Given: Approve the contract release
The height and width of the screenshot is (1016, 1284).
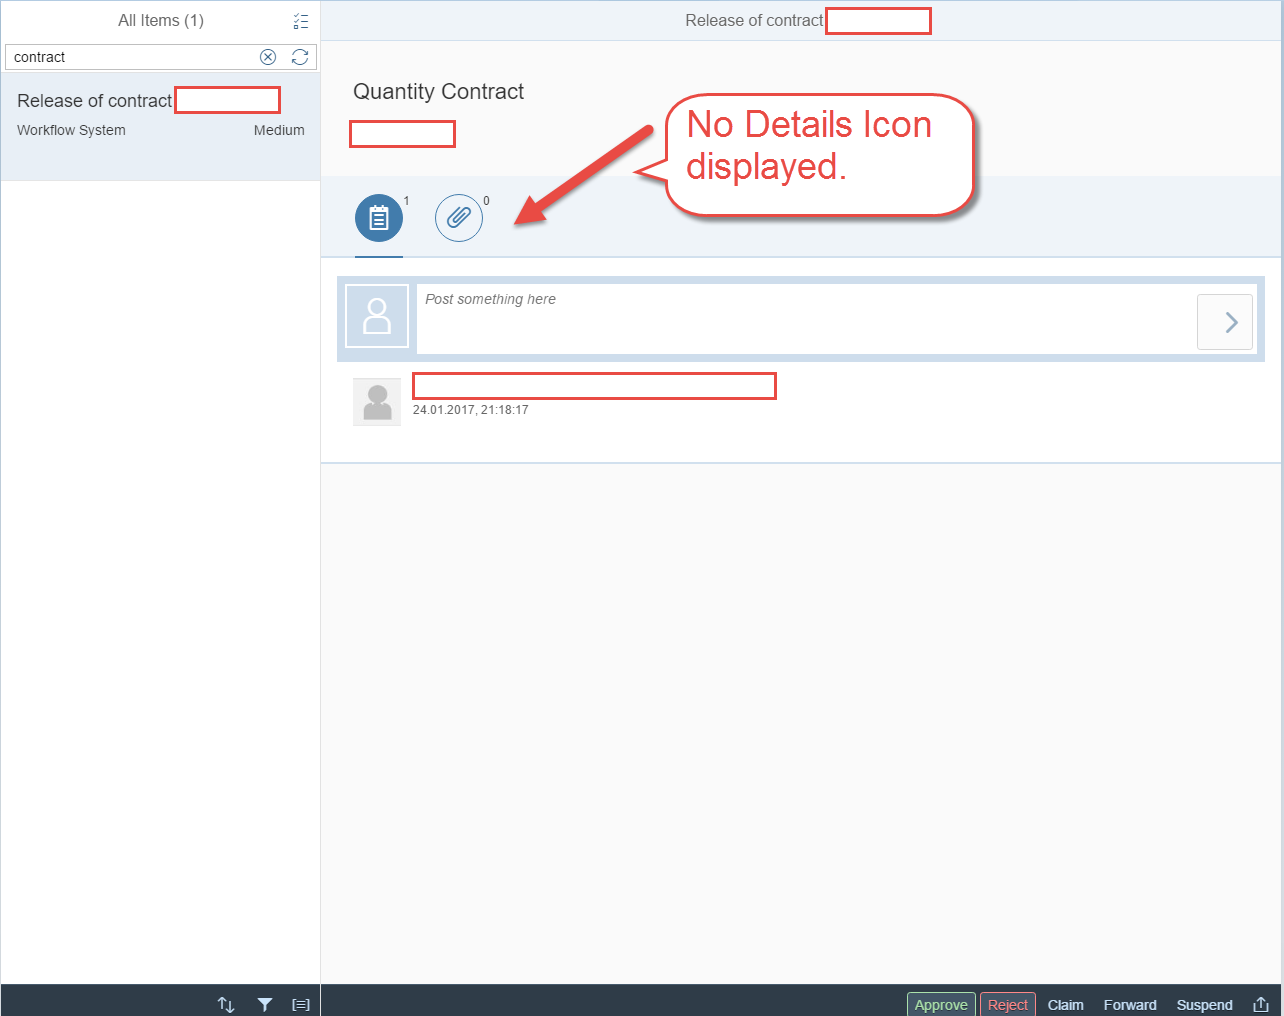Looking at the screenshot, I should coord(941,1004).
